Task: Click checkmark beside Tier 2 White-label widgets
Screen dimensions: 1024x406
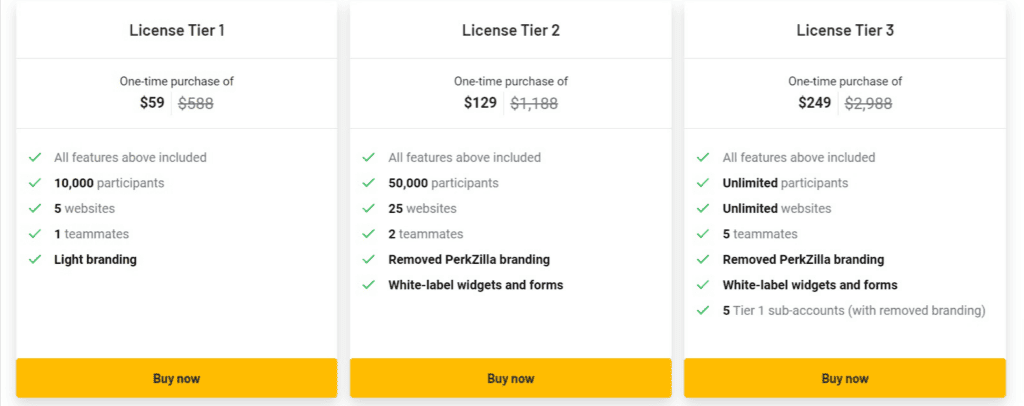Action: point(369,285)
